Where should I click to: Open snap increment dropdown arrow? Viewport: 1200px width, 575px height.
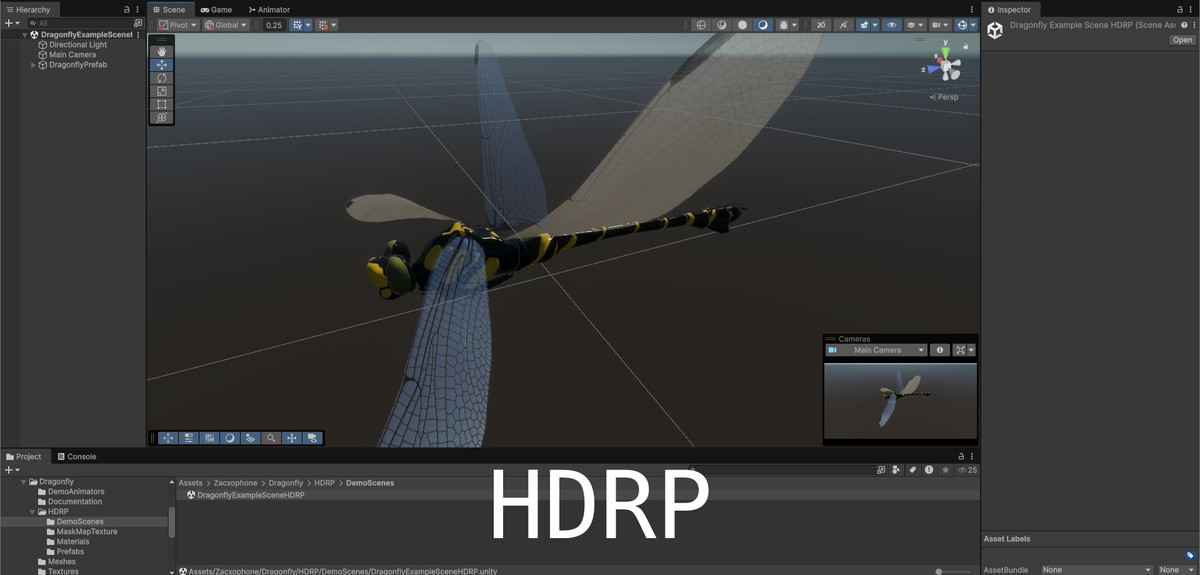[x=333, y=25]
